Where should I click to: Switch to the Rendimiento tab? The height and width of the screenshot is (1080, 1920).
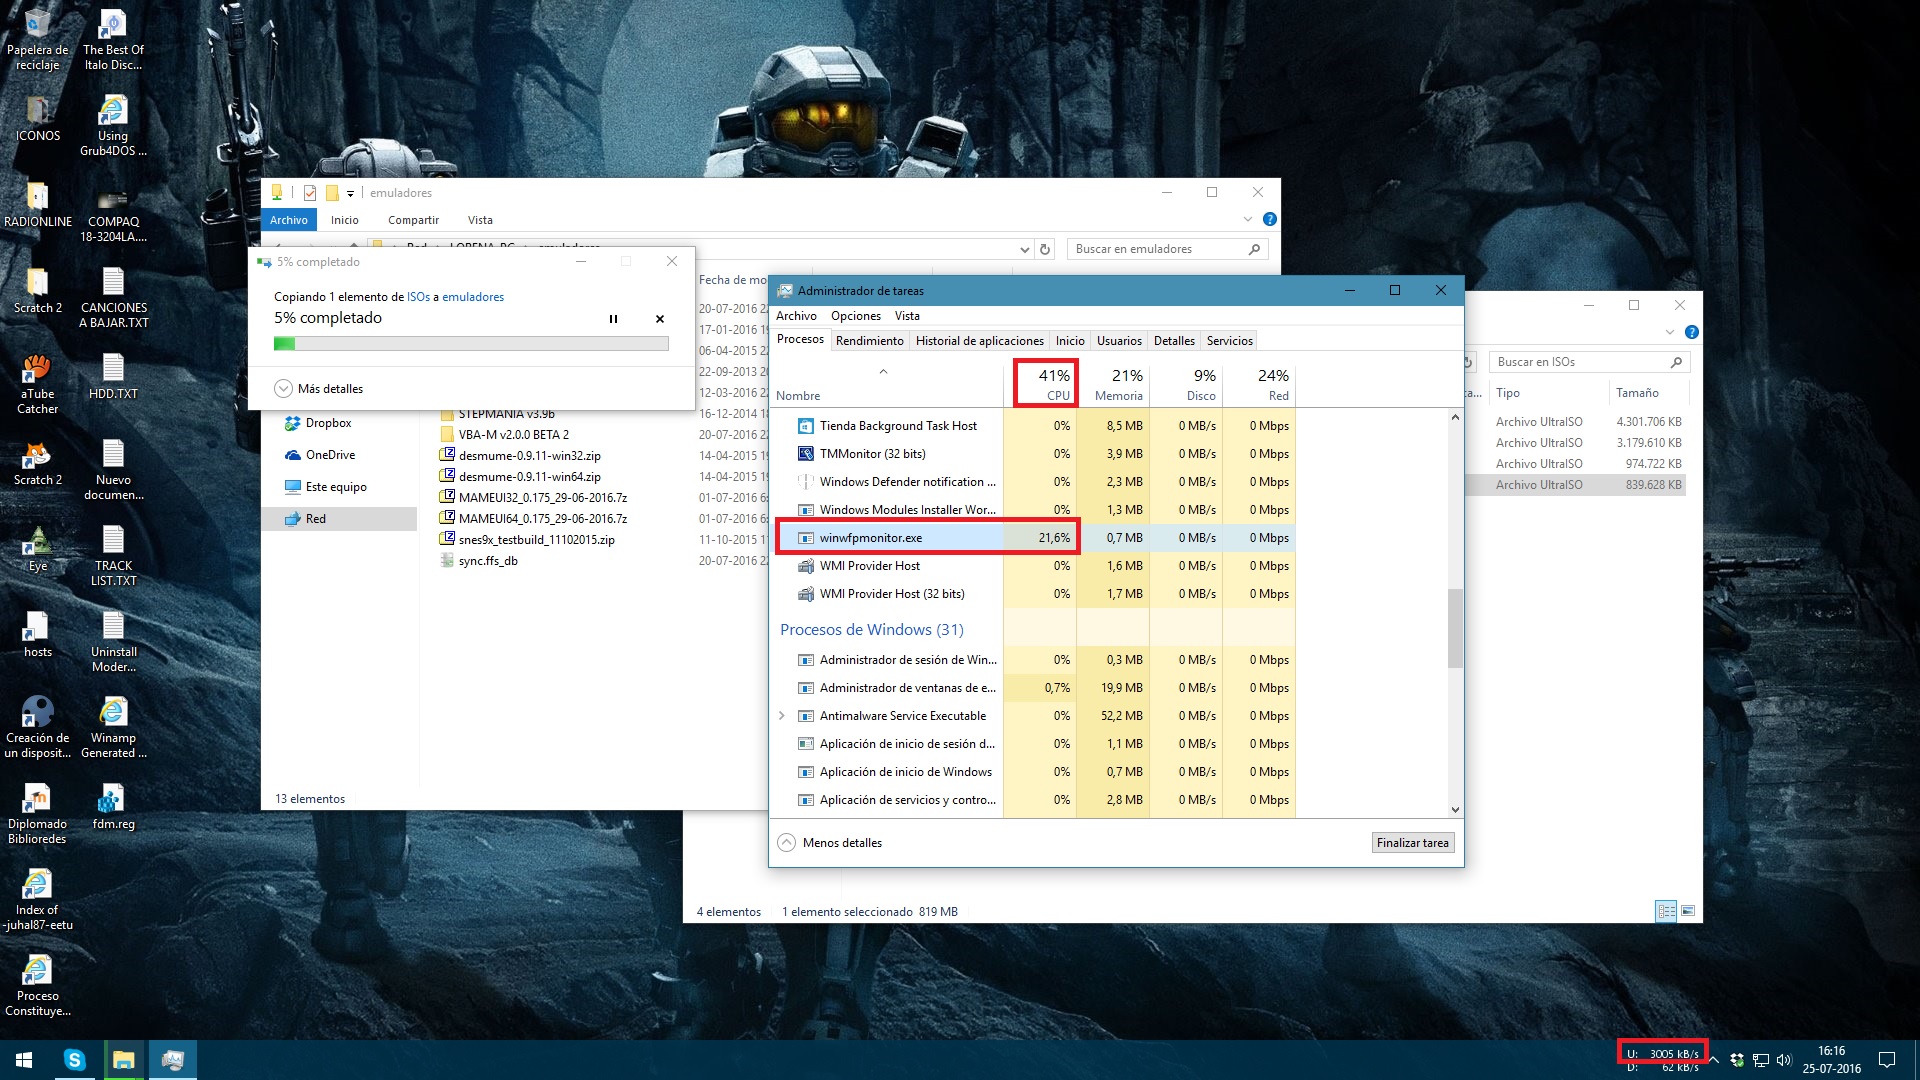point(870,341)
